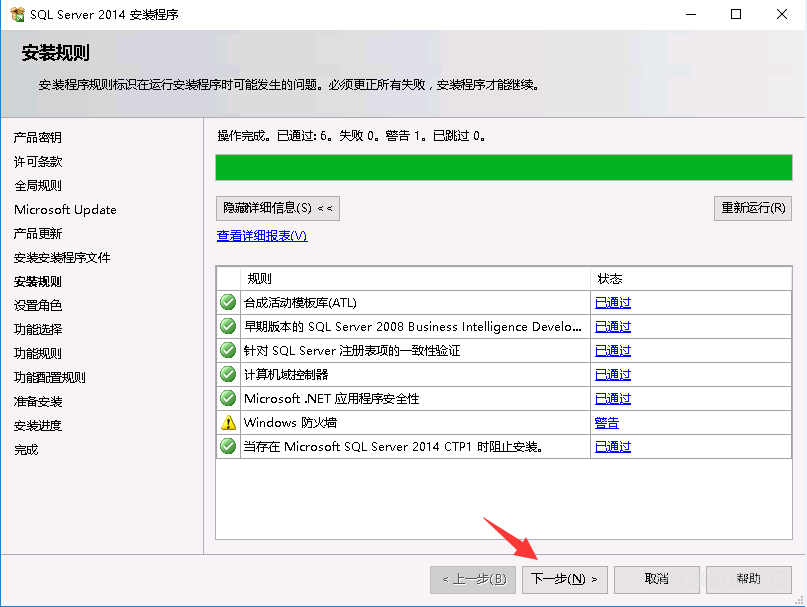Click the SQL Server installer icon in title bar

point(15,14)
